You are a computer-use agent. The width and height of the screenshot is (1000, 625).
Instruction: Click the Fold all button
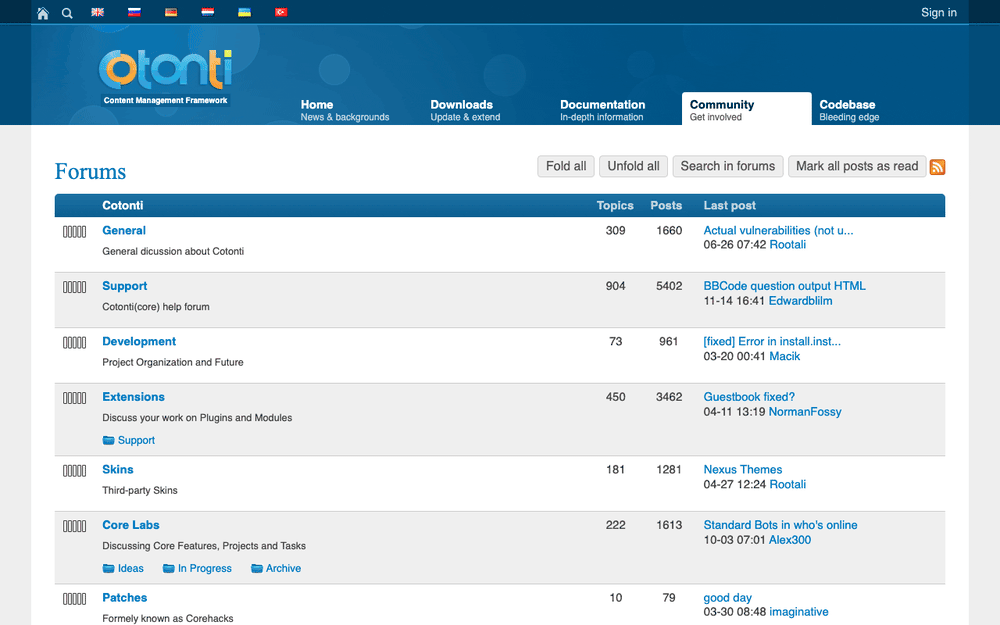pyautogui.click(x=566, y=166)
